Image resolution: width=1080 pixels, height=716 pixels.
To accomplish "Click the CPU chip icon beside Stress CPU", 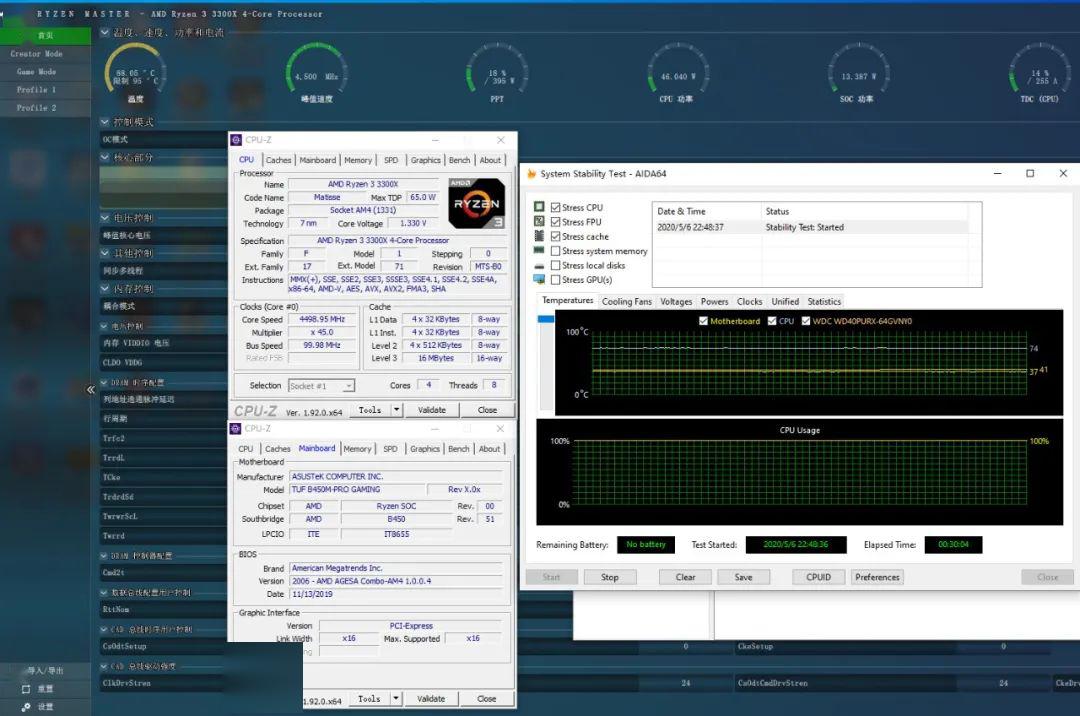I will tap(539, 207).
